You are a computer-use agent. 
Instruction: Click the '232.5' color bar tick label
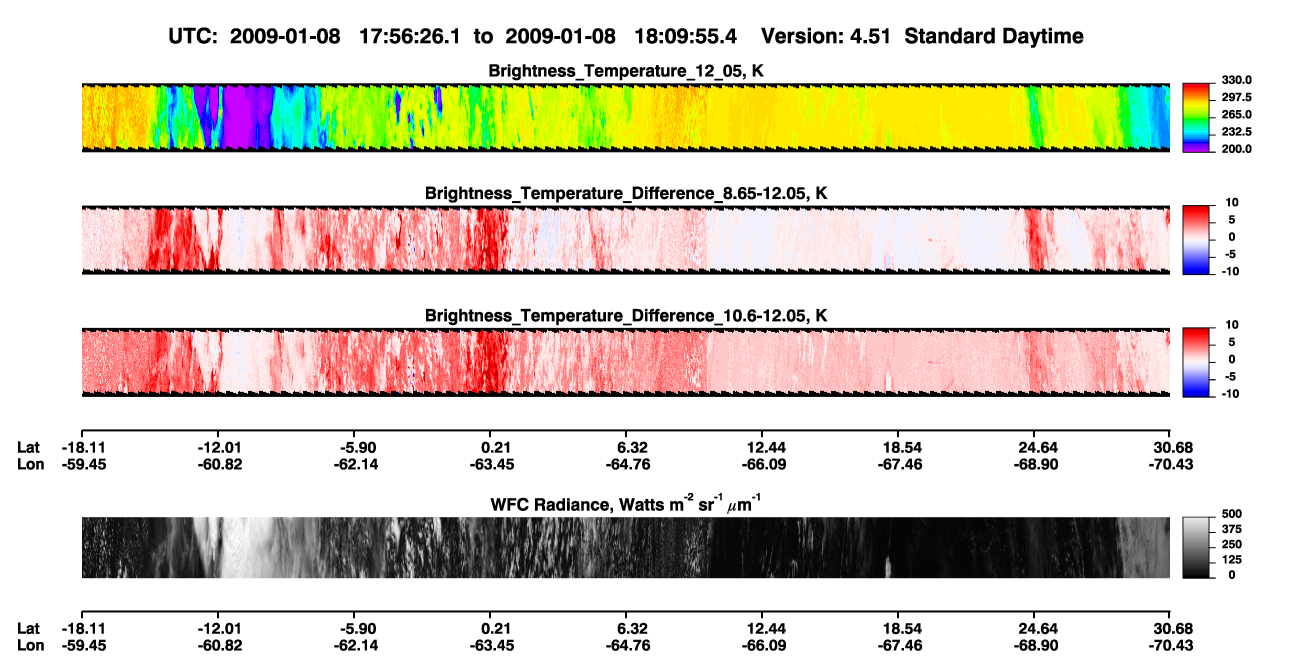(x=1237, y=132)
